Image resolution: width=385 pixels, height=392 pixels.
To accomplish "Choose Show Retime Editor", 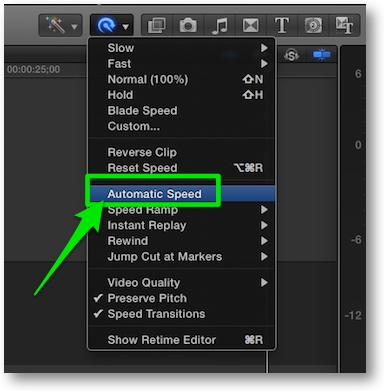I will pos(182,340).
